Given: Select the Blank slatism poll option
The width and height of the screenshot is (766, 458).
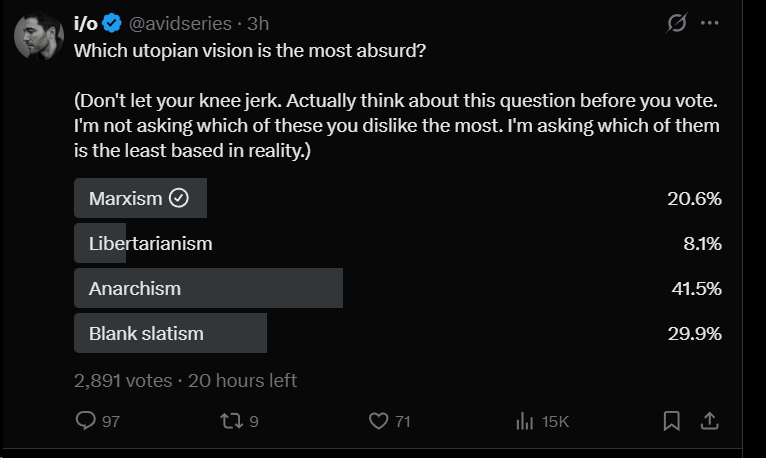Looking at the screenshot, I should click(146, 333).
